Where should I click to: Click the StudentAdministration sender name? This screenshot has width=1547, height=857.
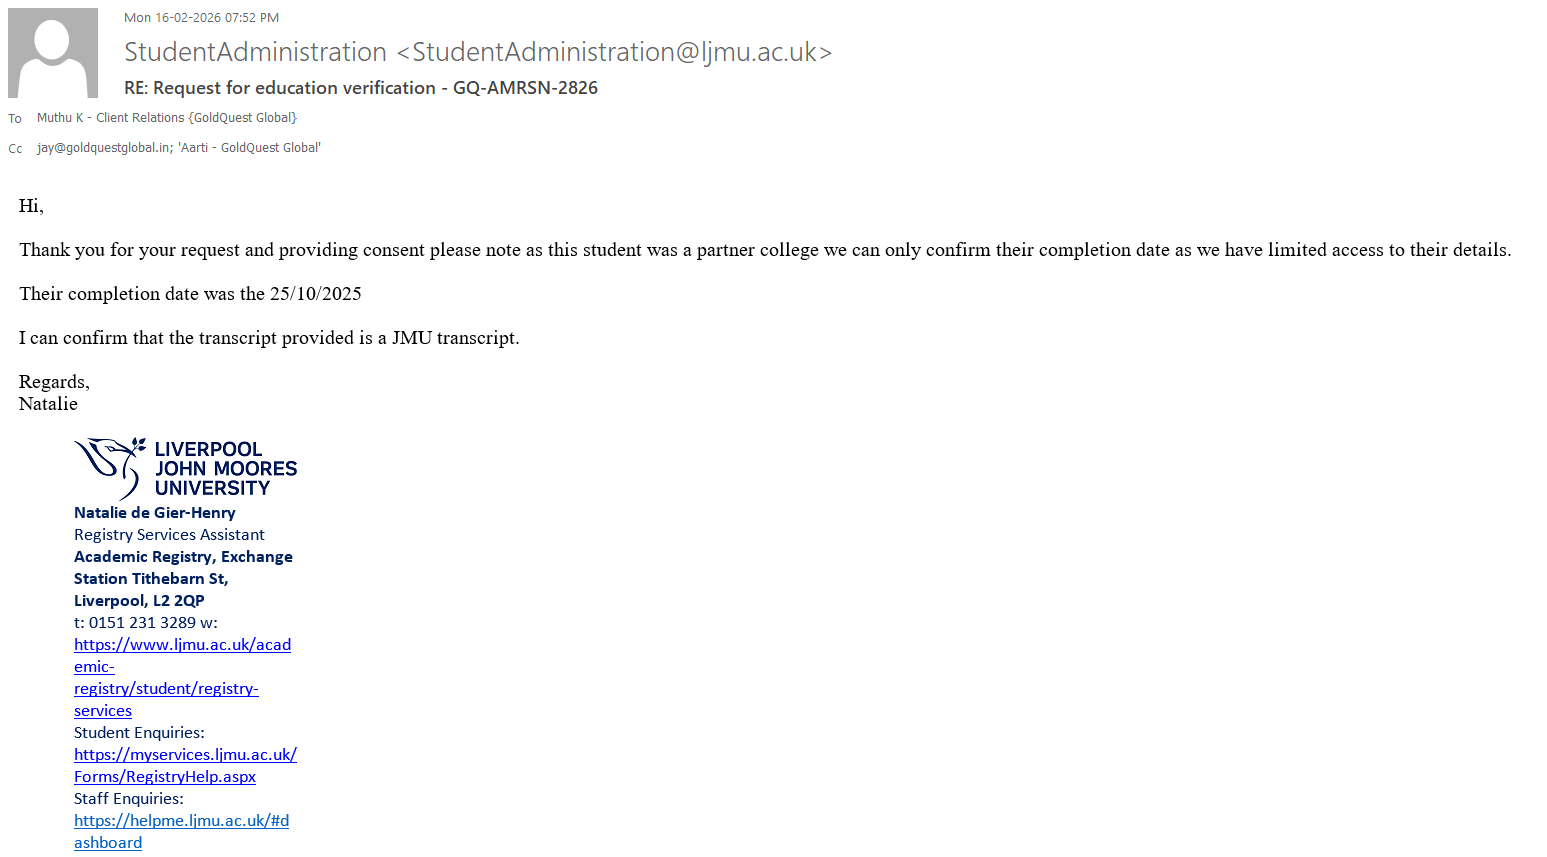[x=255, y=52]
